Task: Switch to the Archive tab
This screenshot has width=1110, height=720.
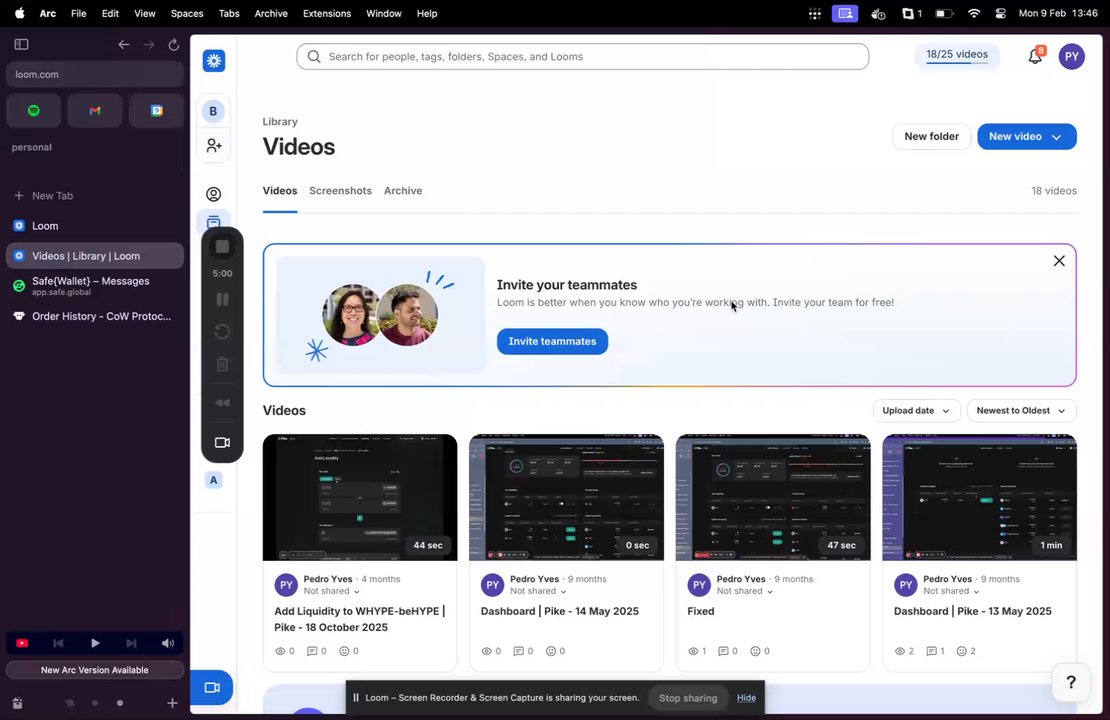Action: (x=403, y=190)
